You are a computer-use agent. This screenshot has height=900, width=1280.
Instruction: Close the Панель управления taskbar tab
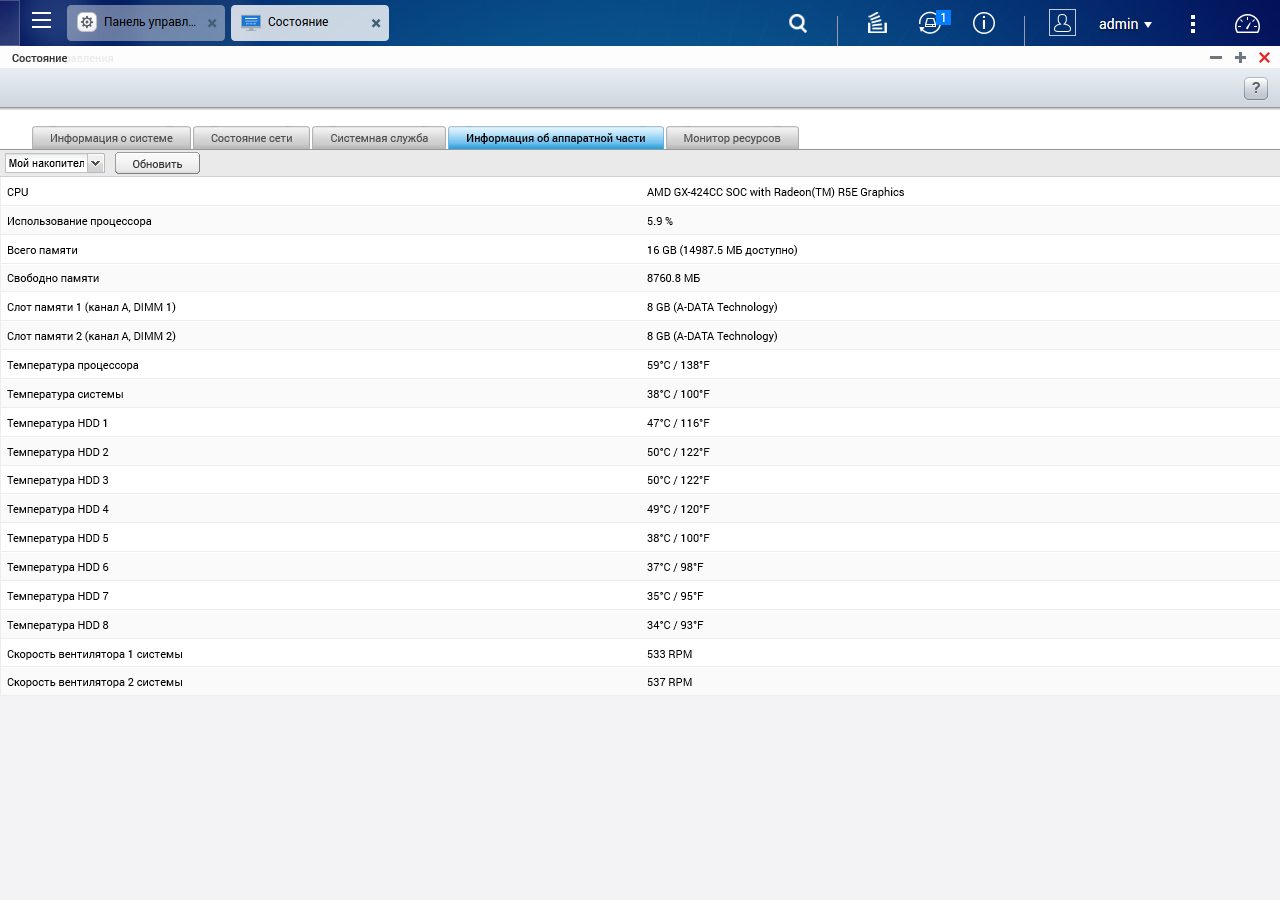tap(212, 23)
